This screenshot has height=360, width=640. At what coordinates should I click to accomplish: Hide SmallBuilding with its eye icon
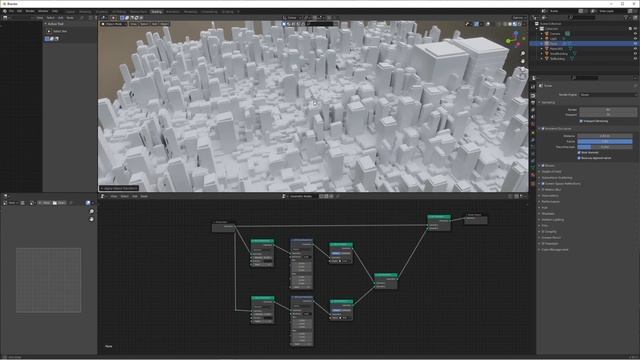(x=635, y=53)
